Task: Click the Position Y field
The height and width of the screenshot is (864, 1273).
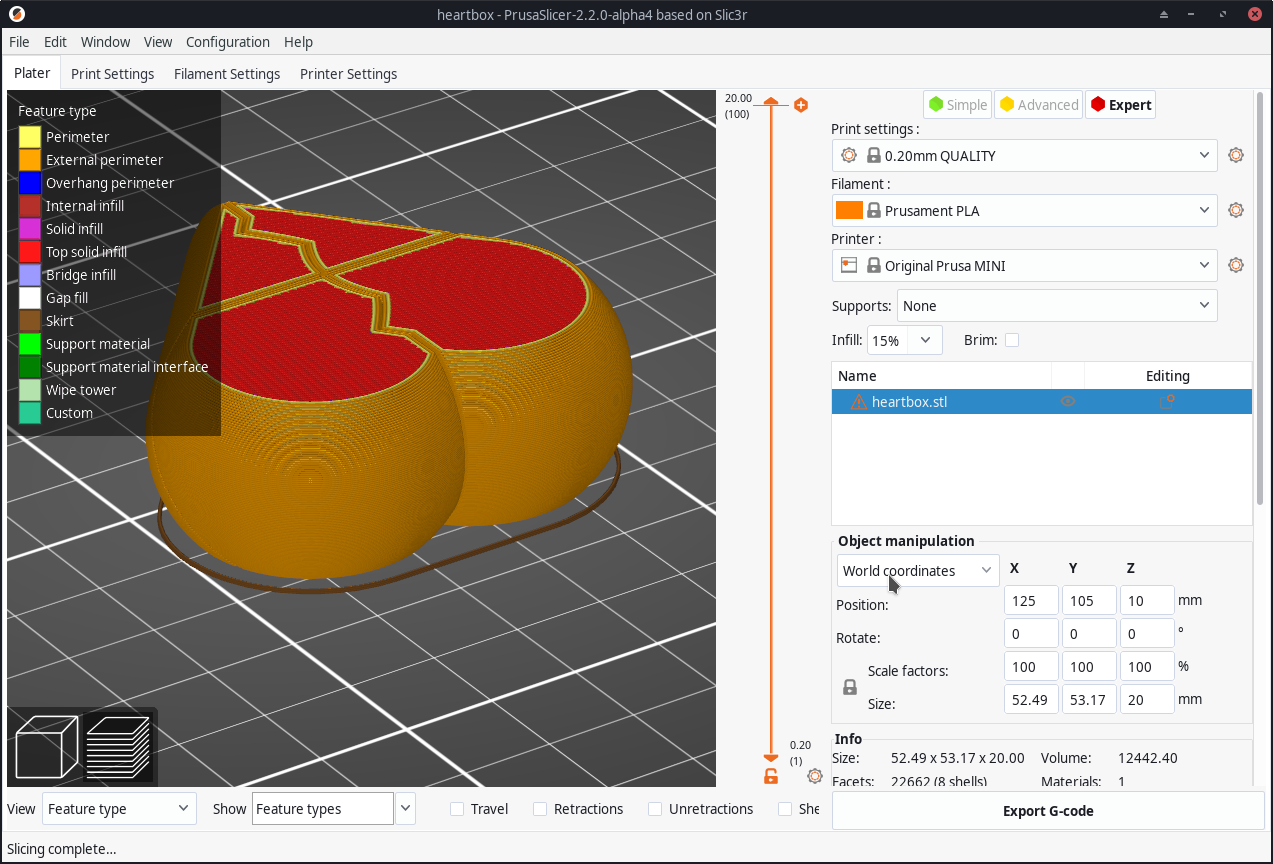Action: coord(1089,600)
